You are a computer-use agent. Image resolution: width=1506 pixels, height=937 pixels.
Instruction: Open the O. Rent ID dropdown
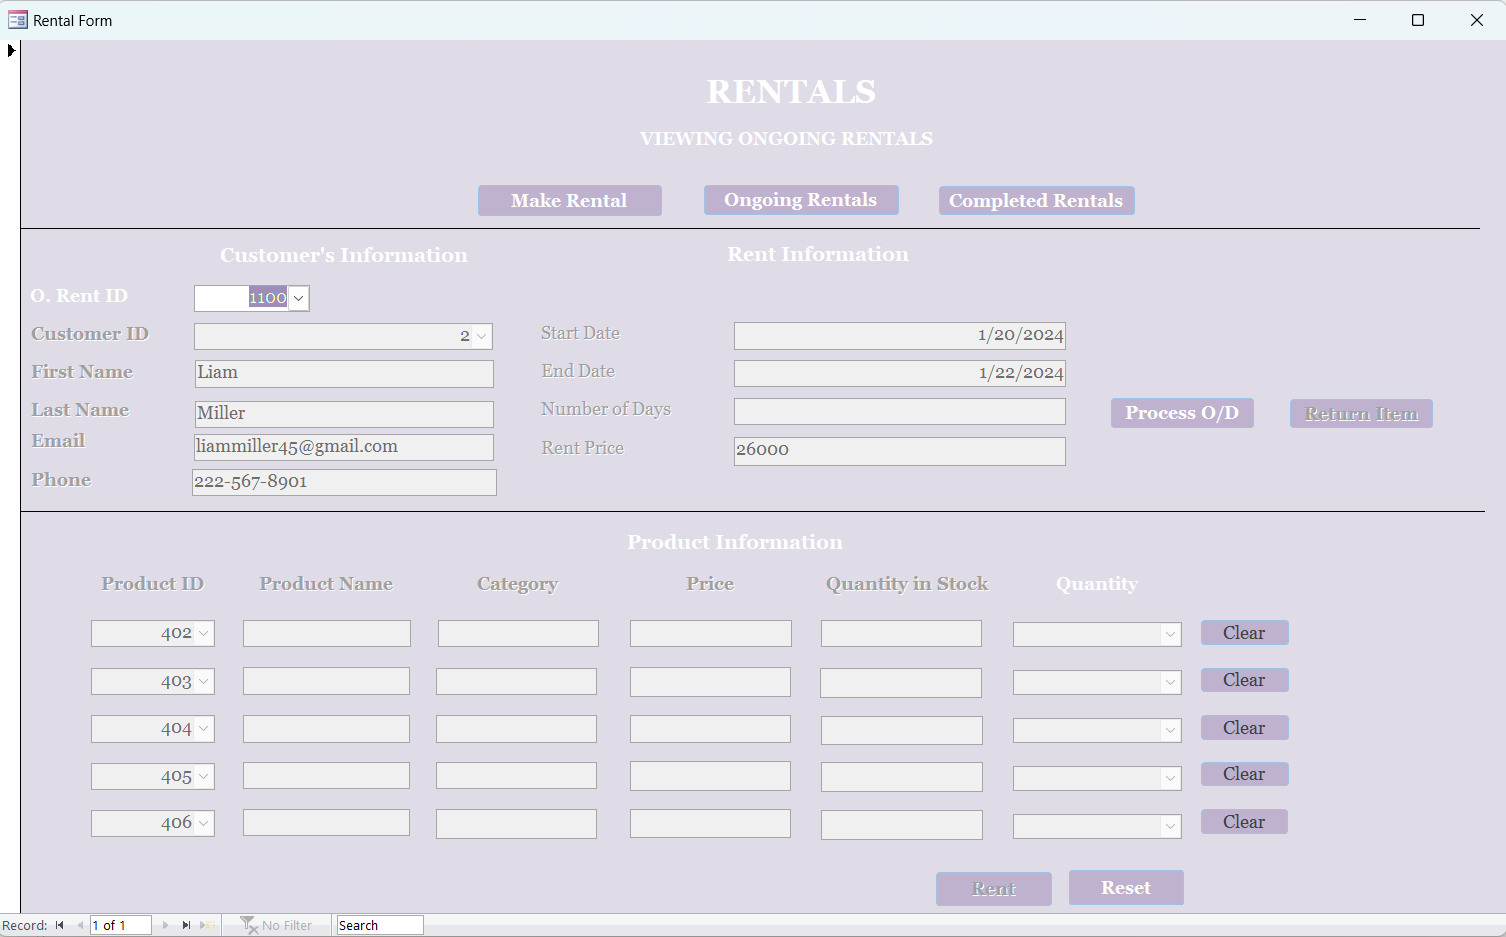pos(298,298)
